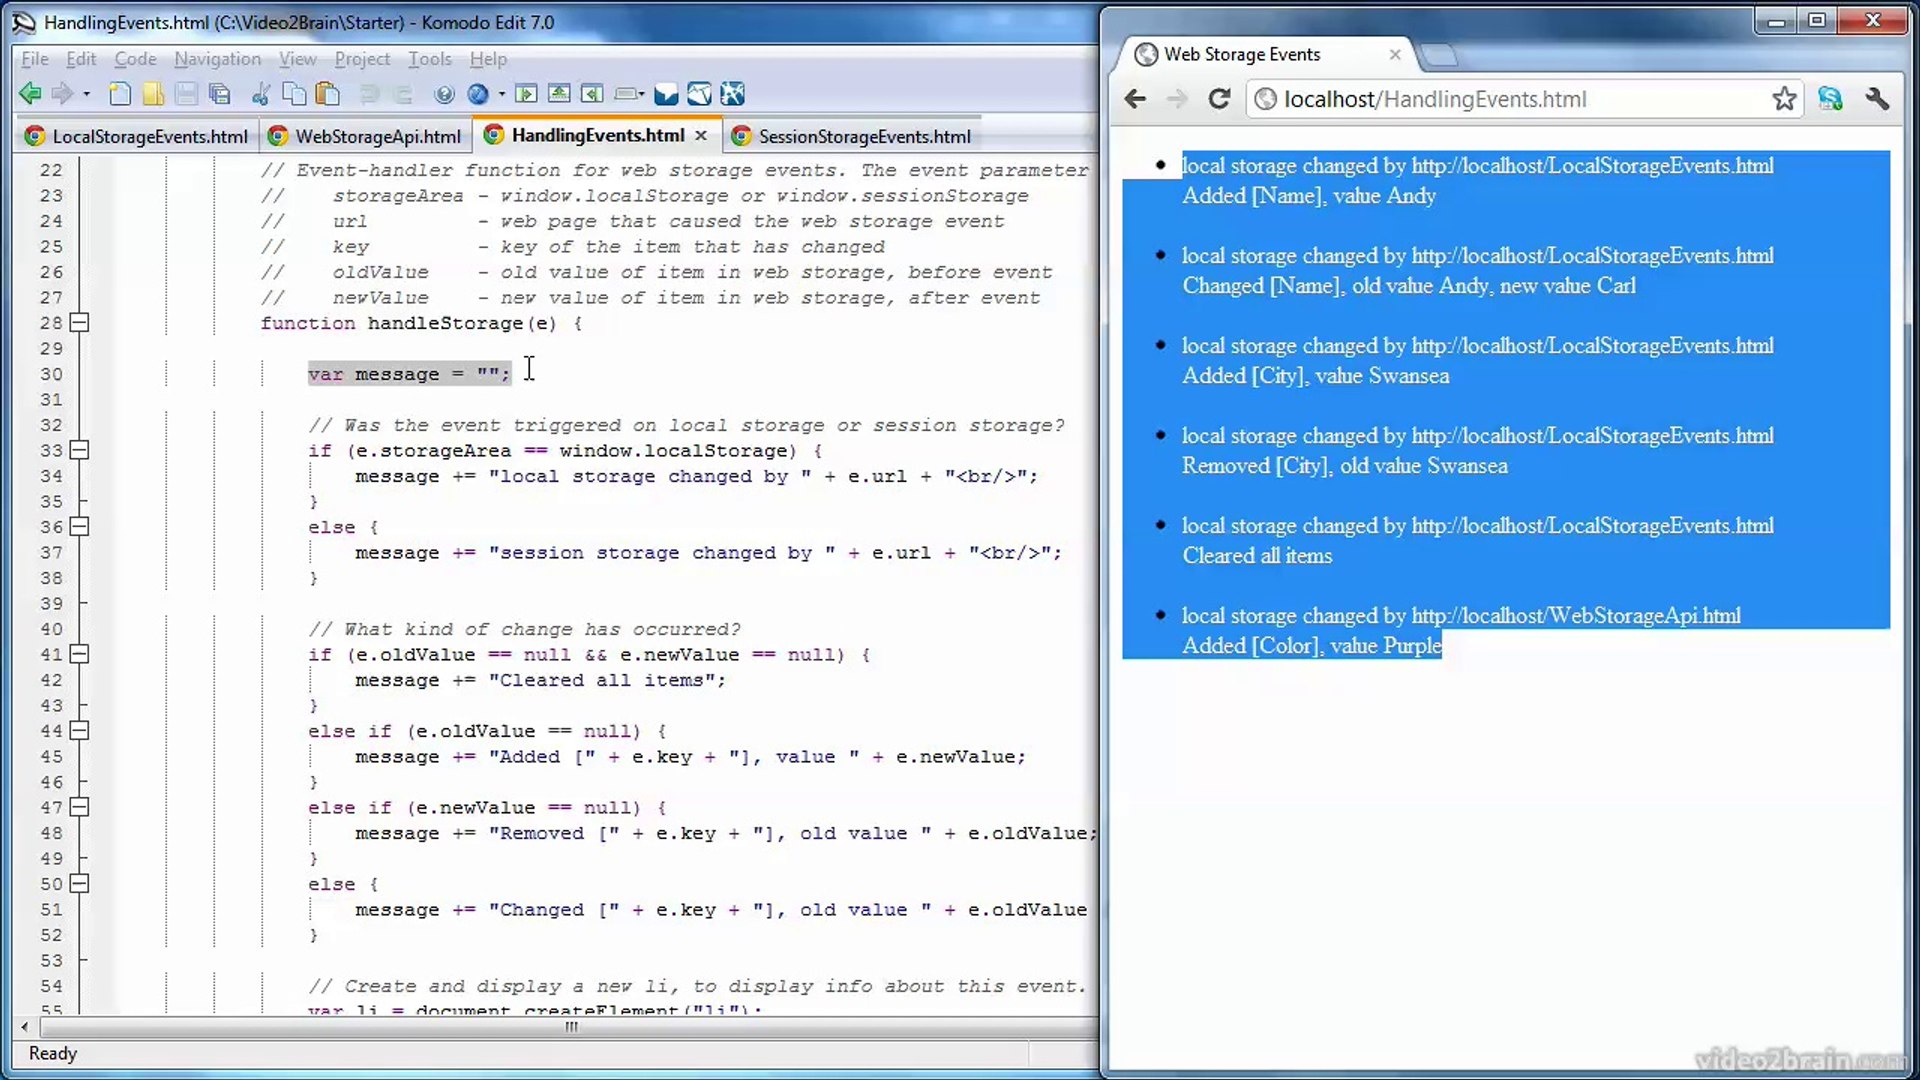Bookmark the page with the star icon

(1784, 99)
